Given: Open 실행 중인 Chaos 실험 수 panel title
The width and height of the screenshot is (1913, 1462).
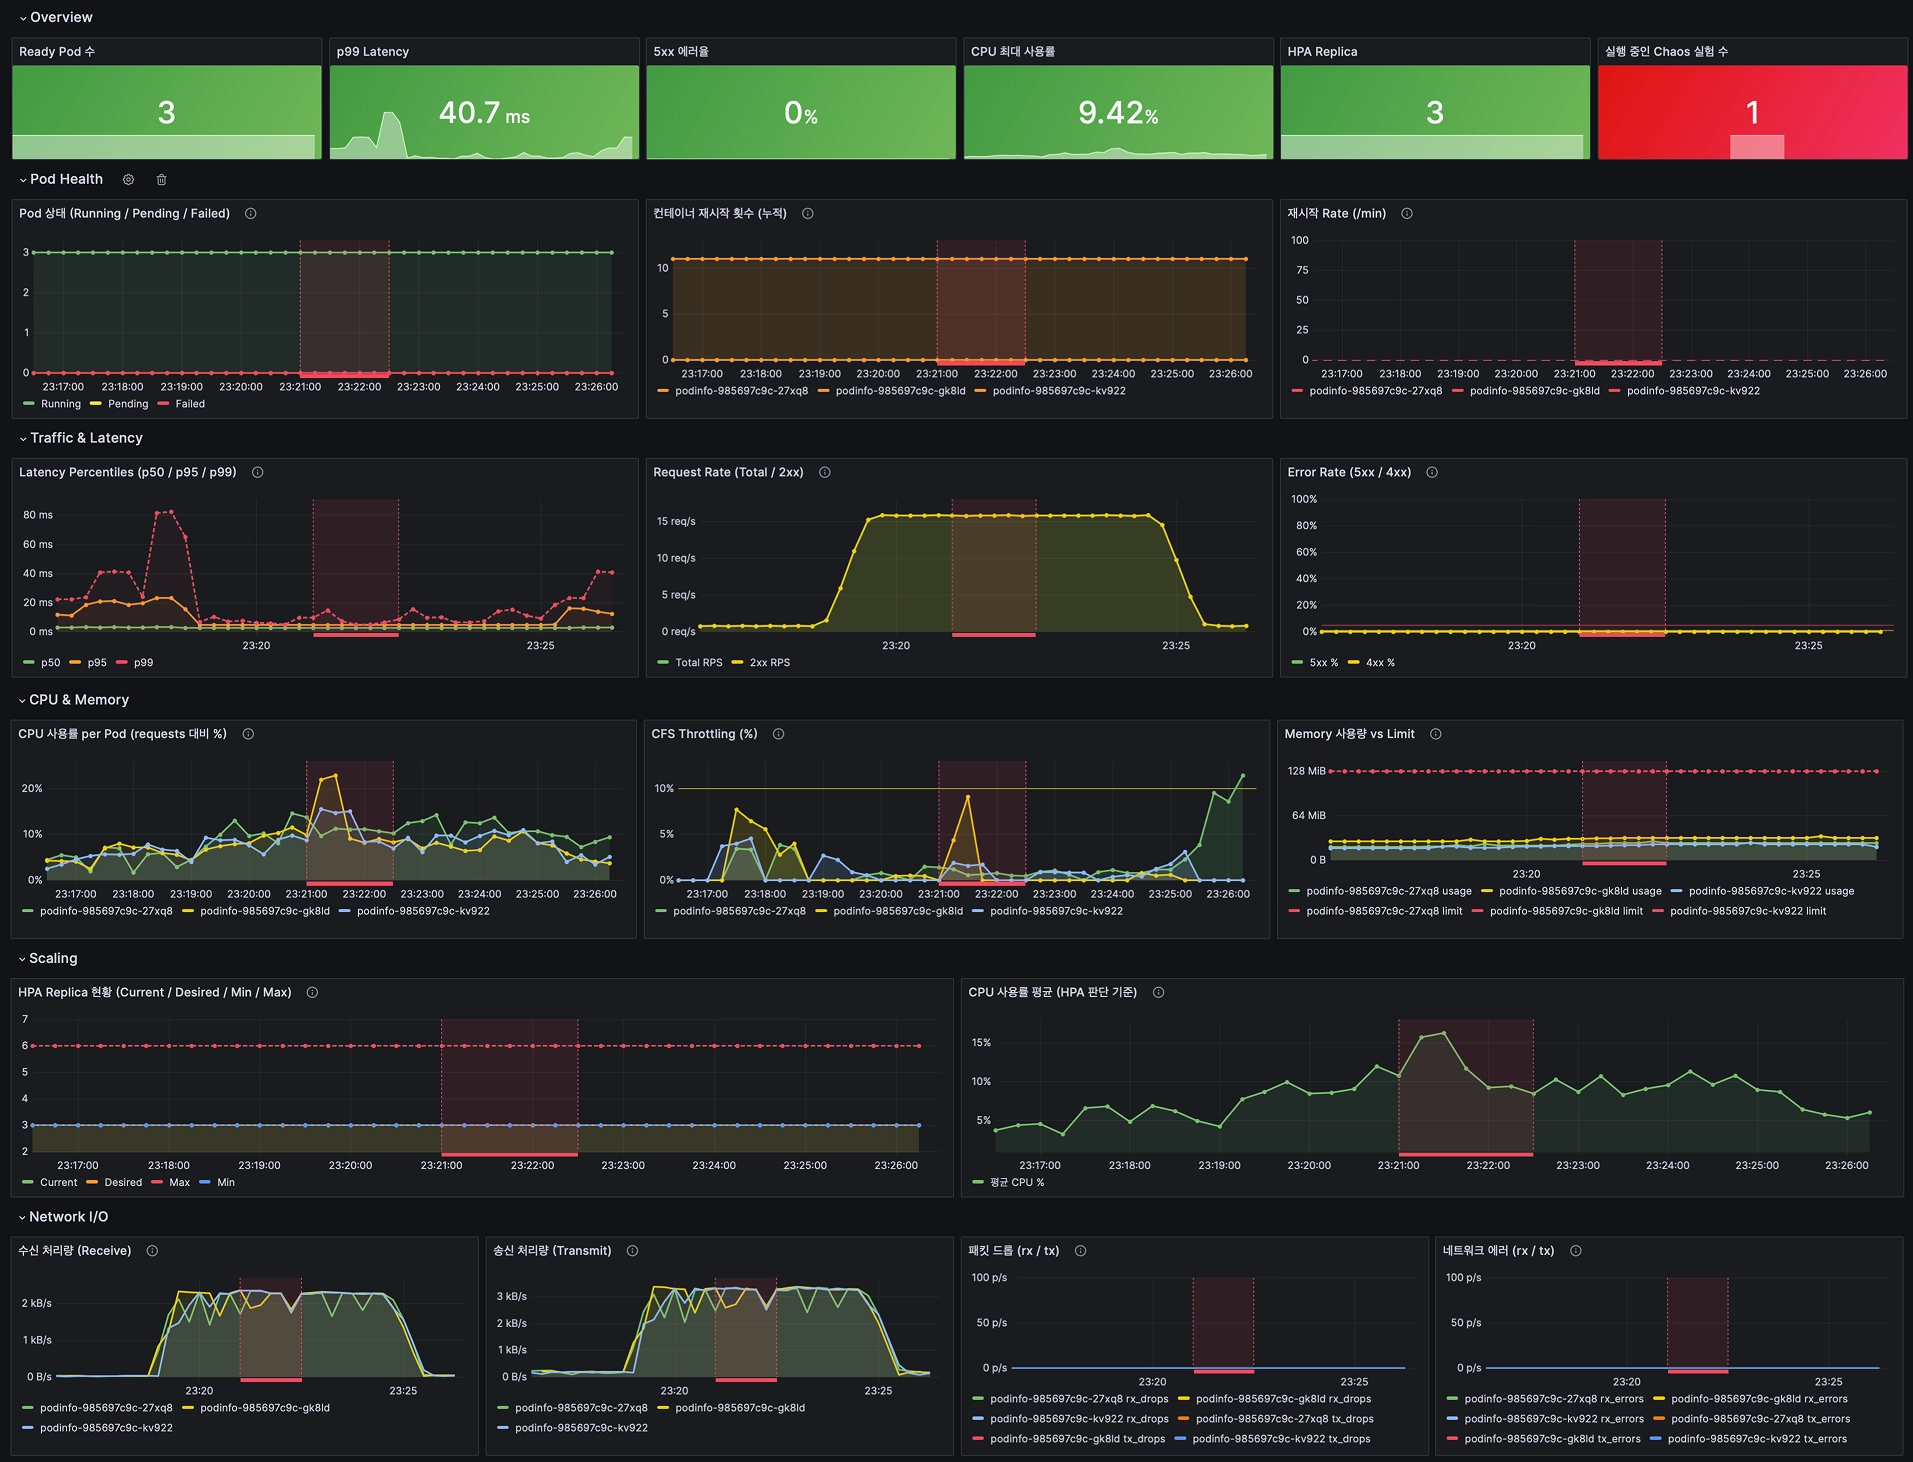Looking at the screenshot, I should pos(1666,52).
